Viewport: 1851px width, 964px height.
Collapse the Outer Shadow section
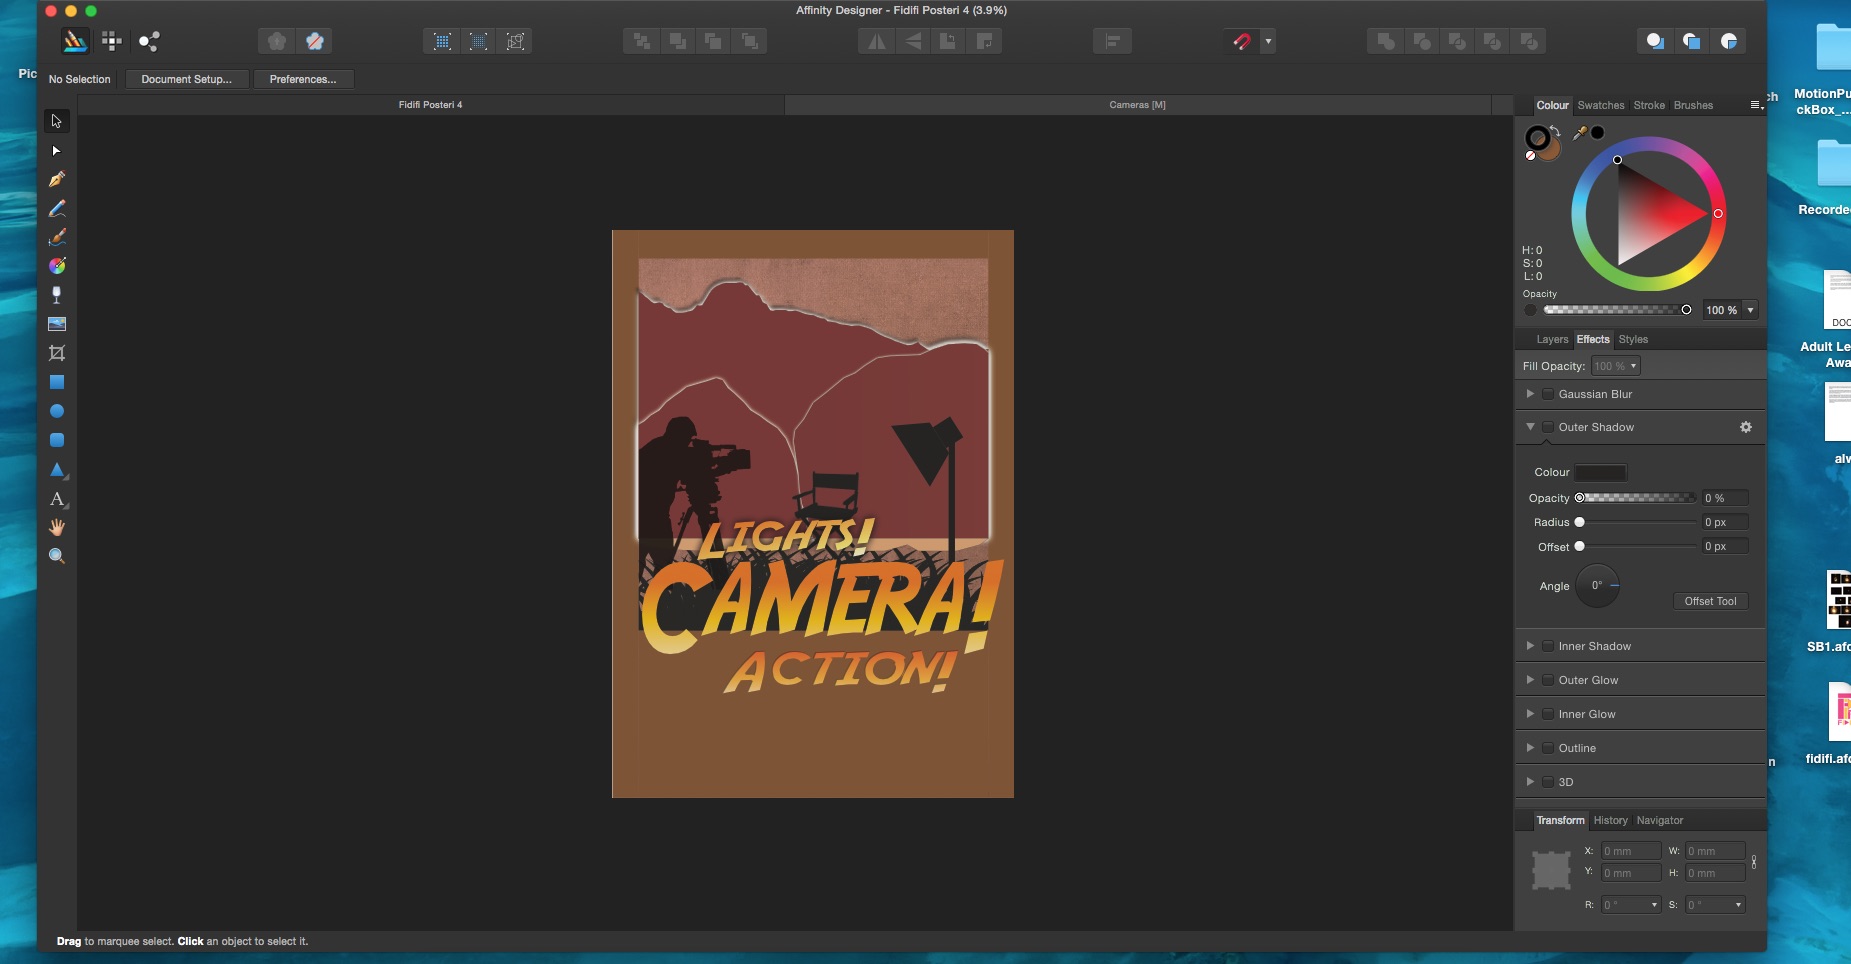coord(1530,427)
